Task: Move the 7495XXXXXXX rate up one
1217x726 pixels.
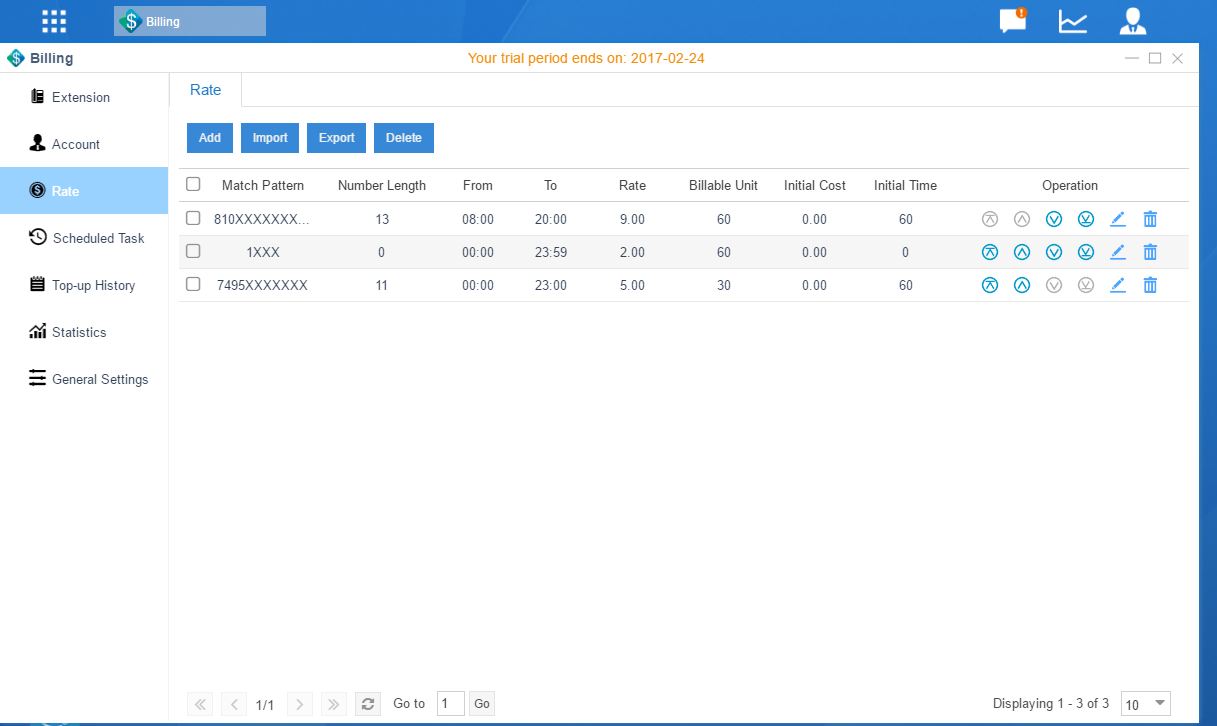Action: tap(1021, 285)
